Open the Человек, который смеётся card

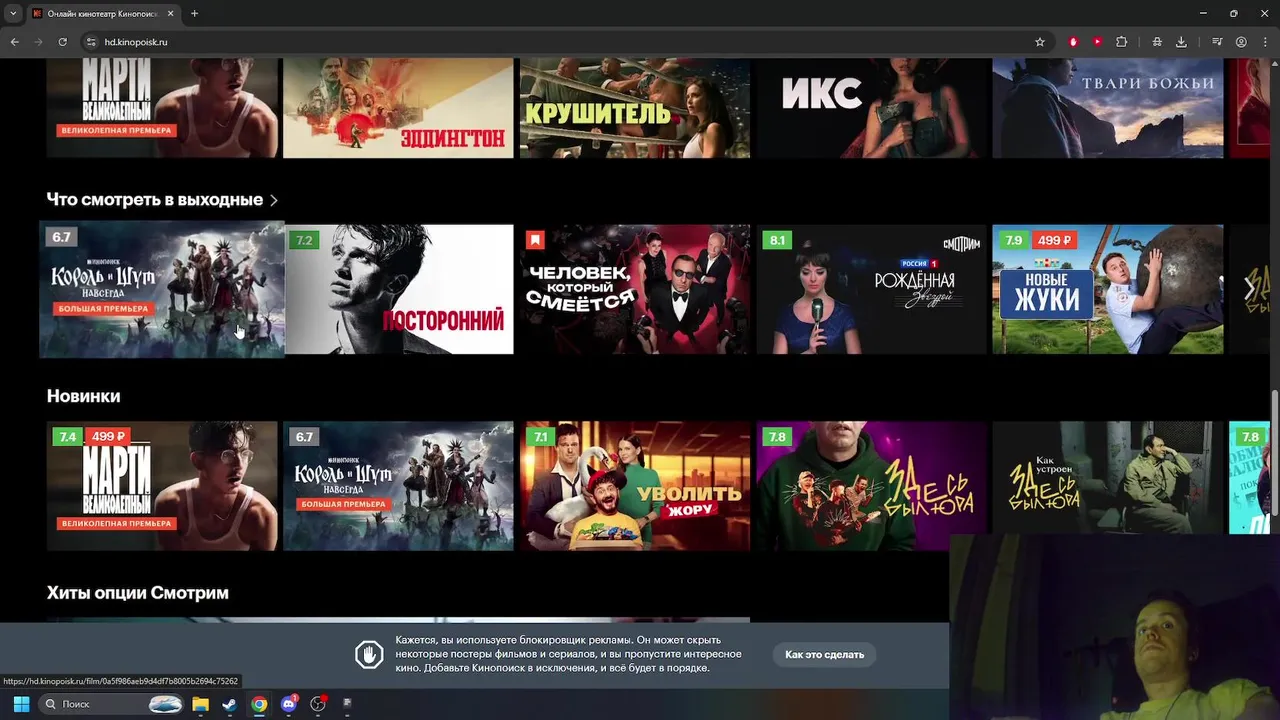pos(635,289)
